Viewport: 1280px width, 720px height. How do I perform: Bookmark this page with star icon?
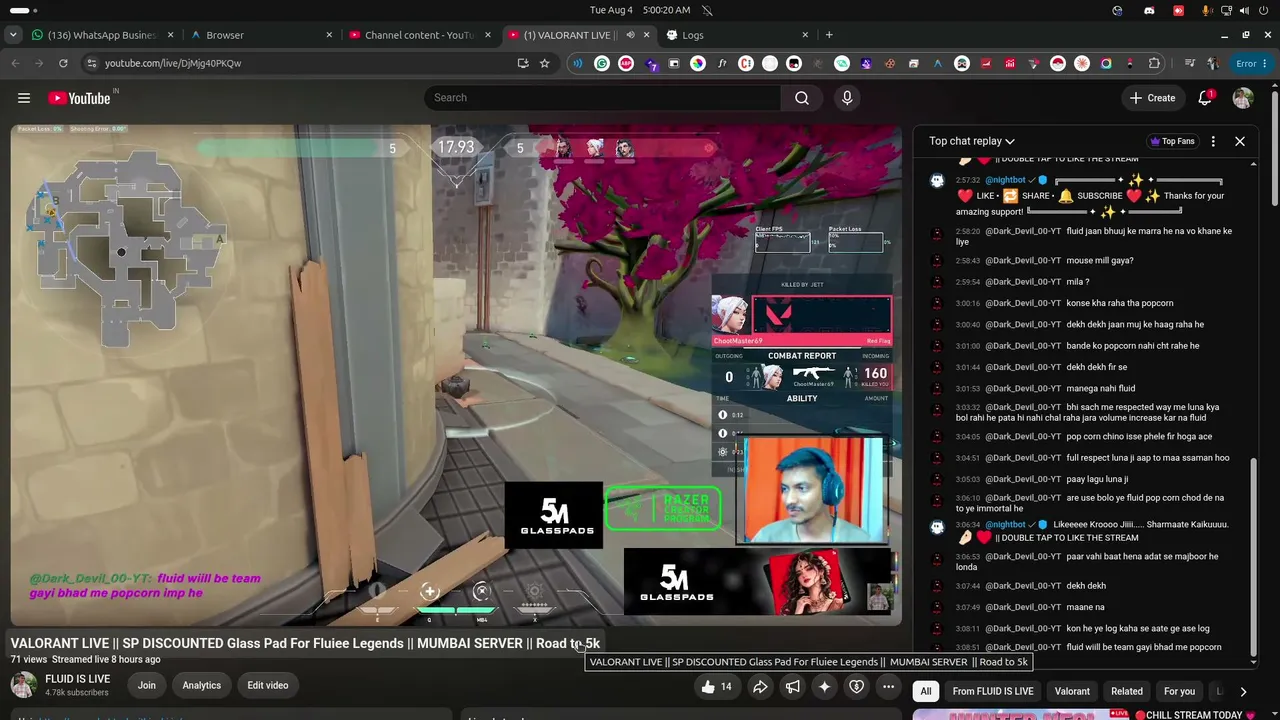pos(544,63)
